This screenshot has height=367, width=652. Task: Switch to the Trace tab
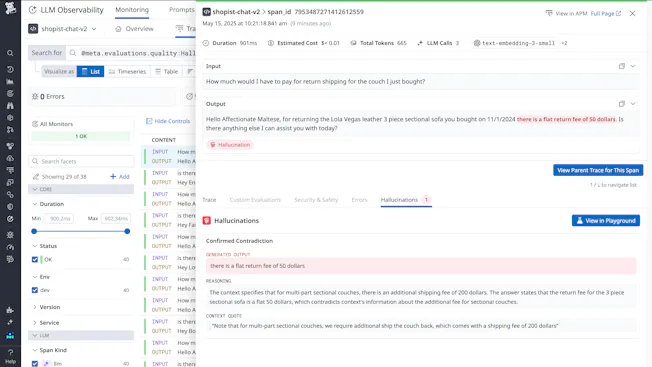tap(209, 200)
